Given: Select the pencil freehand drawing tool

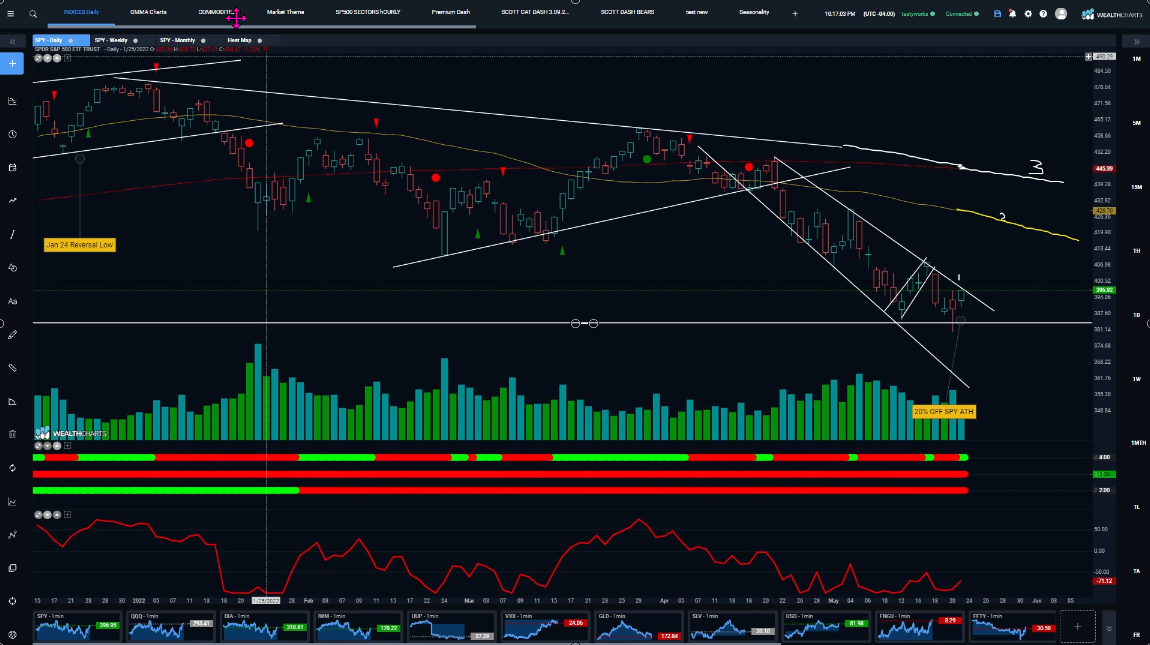Looking at the screenshot, I should (12, 335).
